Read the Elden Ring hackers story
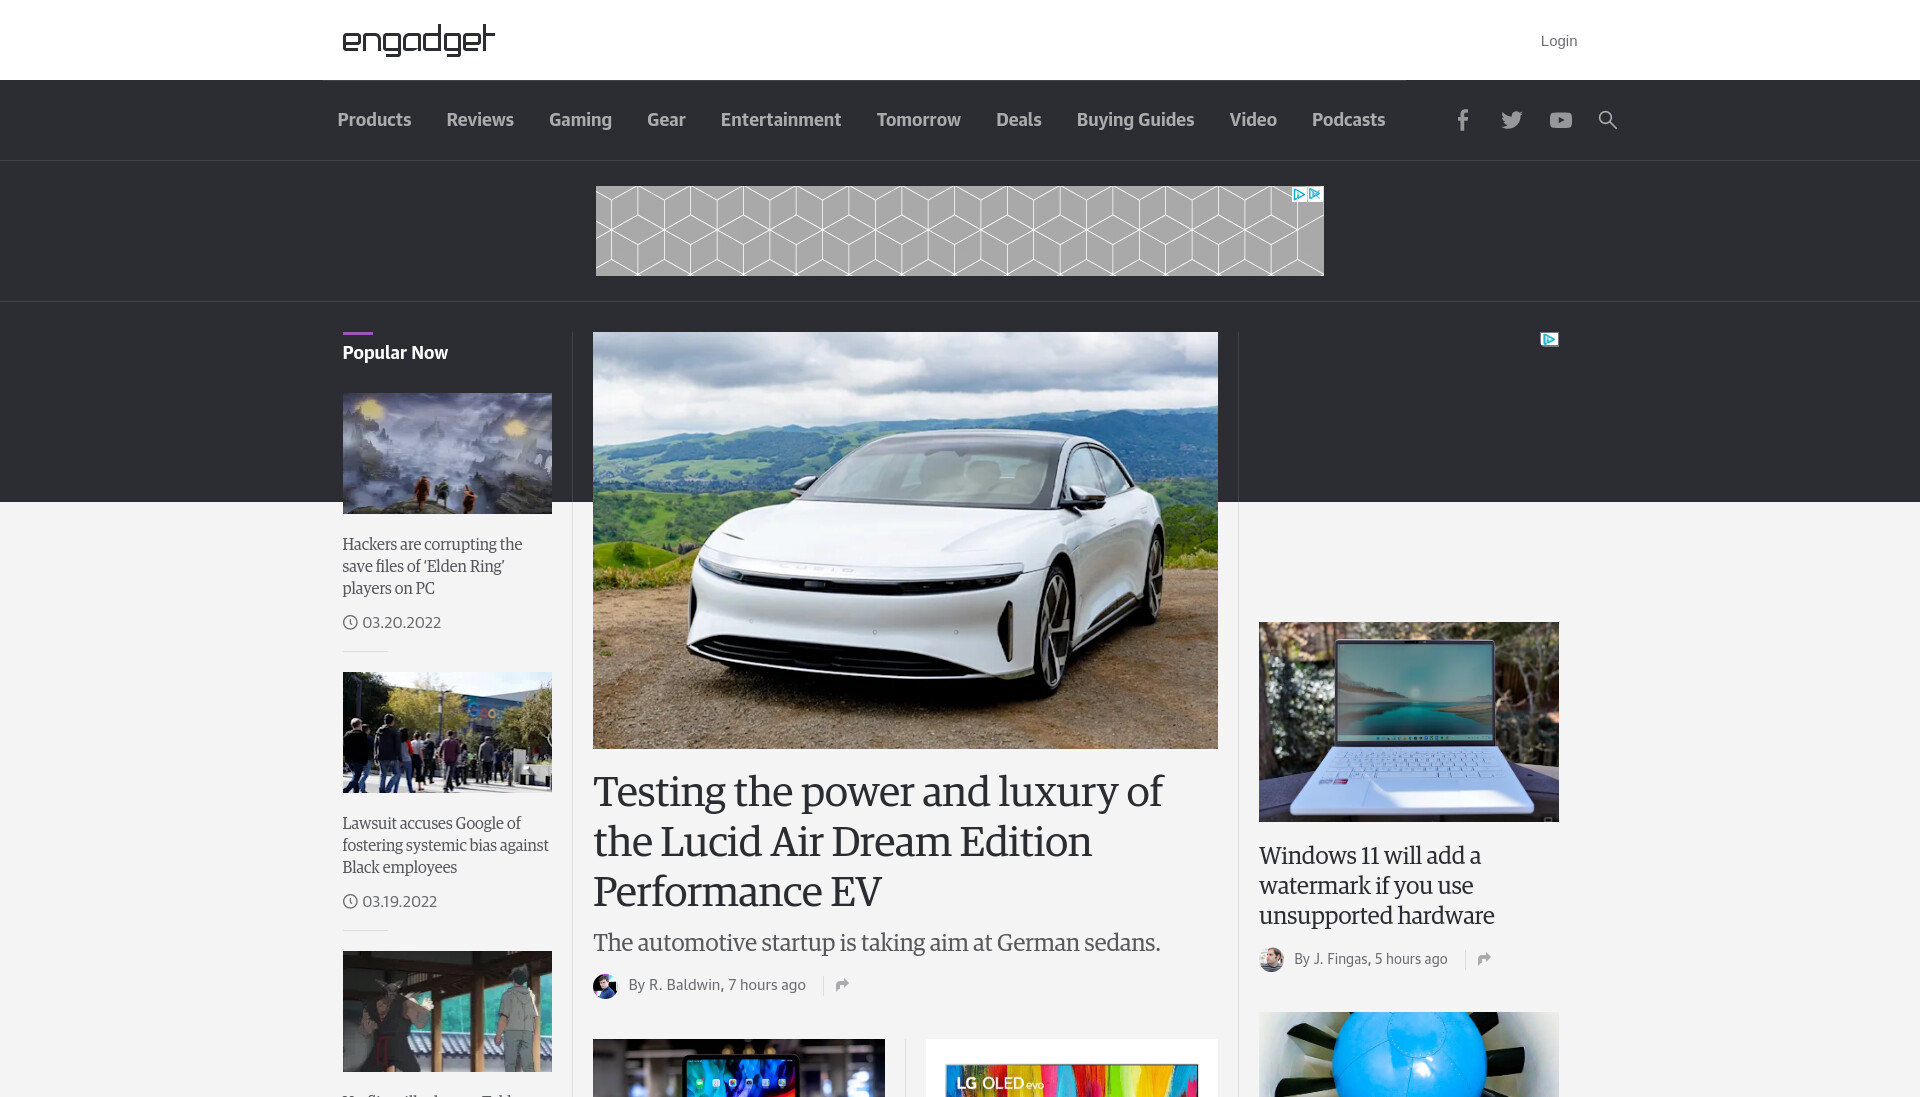Viewport: 1920px width, 1097px height. (432, 566)
